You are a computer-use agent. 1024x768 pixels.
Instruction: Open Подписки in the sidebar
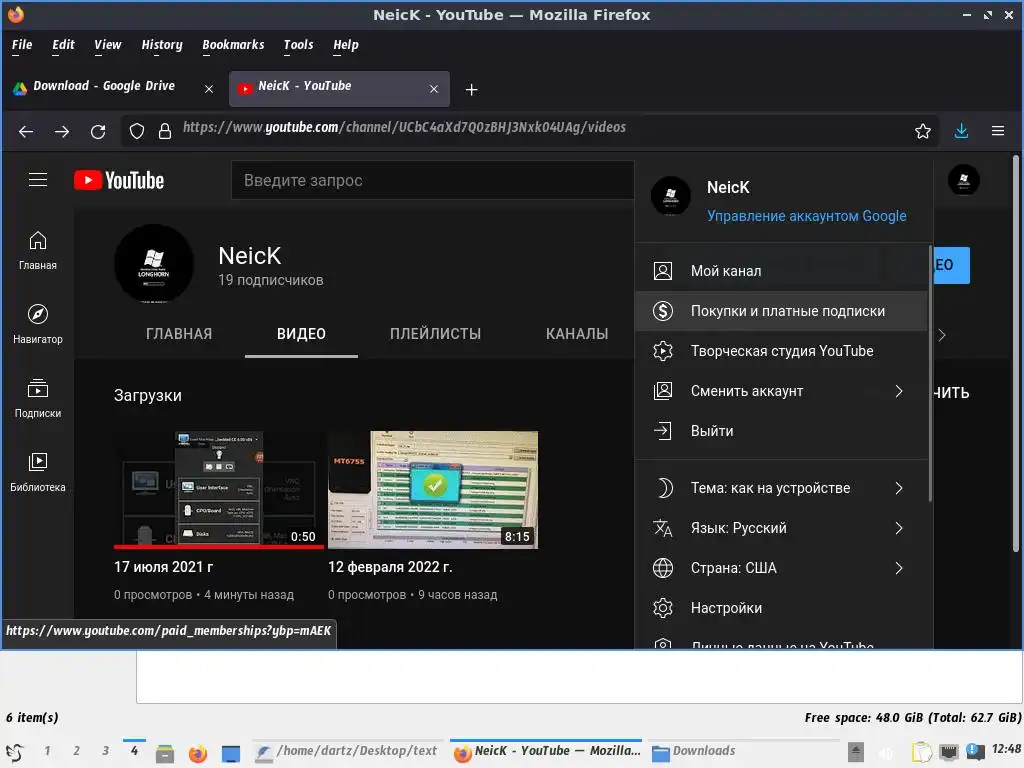(x=38, y=398)
